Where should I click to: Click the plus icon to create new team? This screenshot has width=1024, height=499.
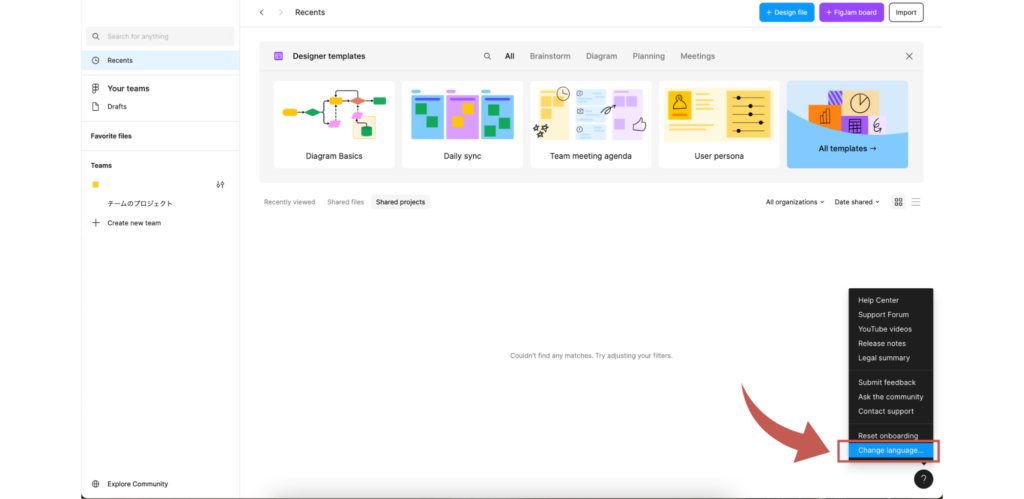96,223
